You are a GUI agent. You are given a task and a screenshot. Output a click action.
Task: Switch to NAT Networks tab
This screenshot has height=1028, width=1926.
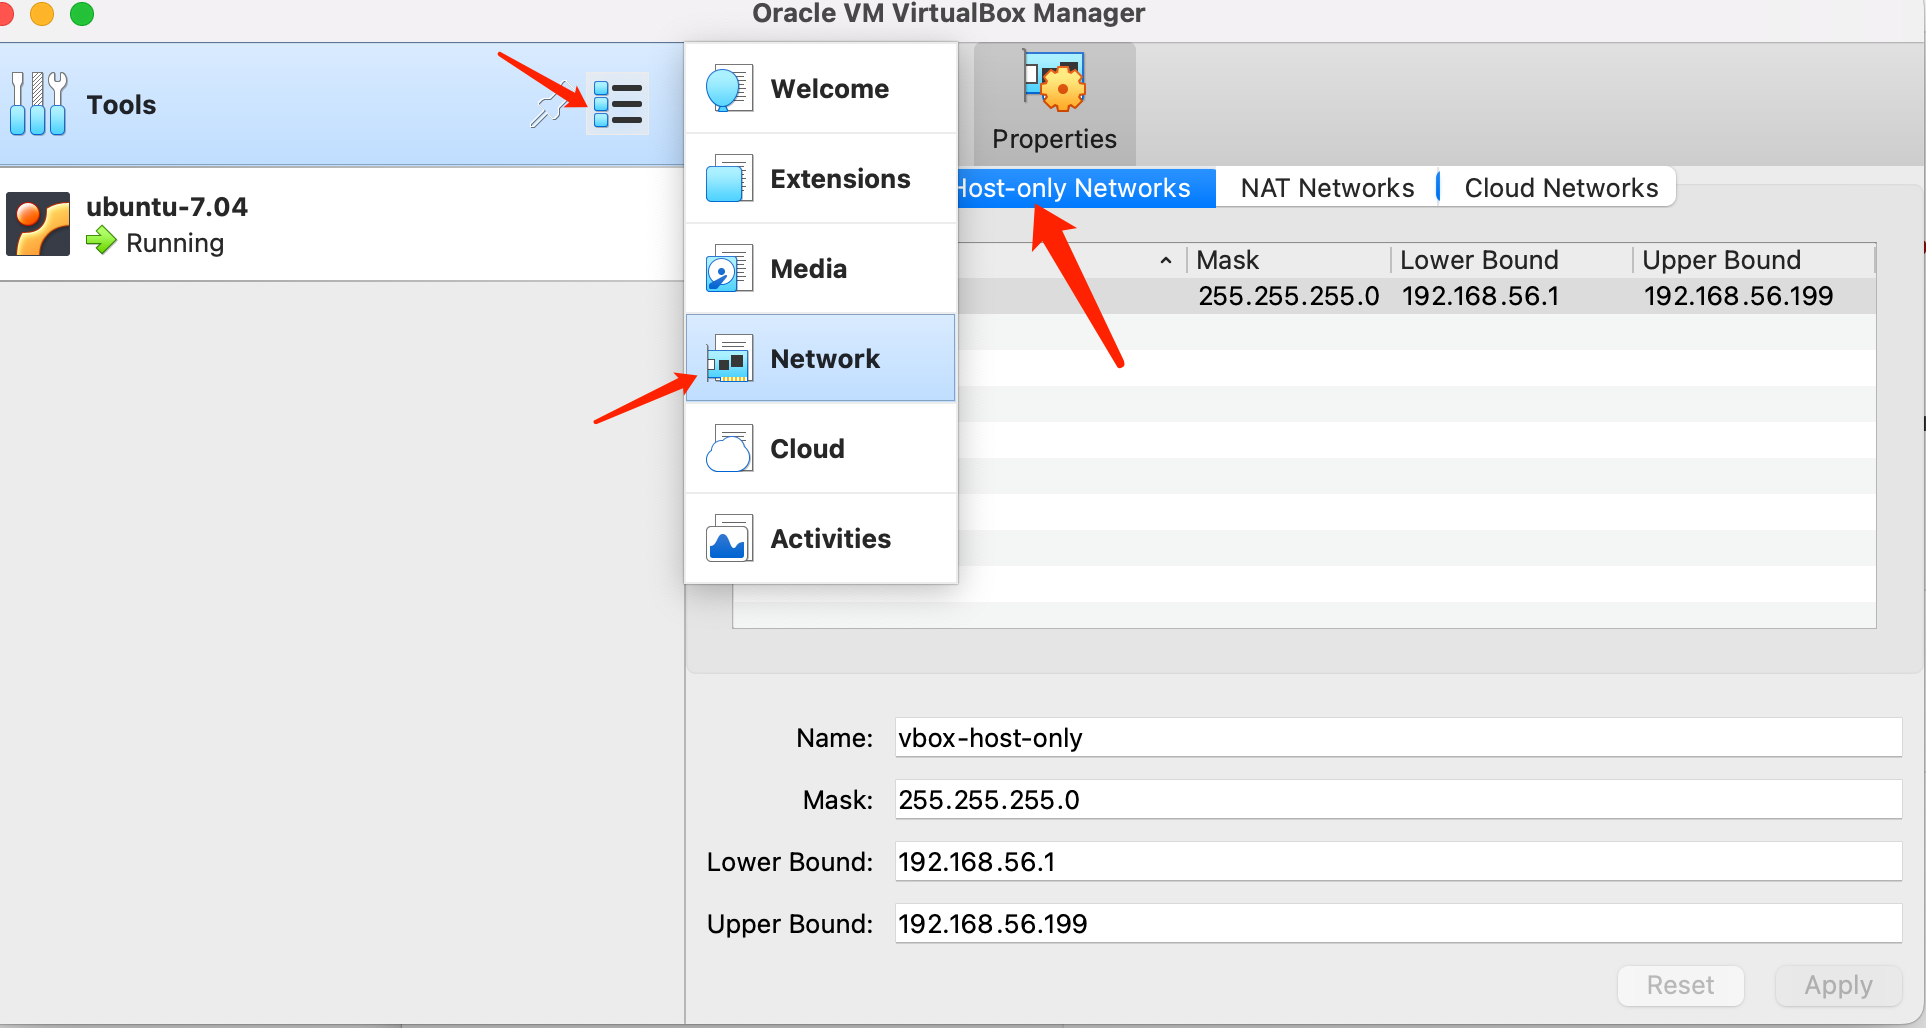point(1327,188)
